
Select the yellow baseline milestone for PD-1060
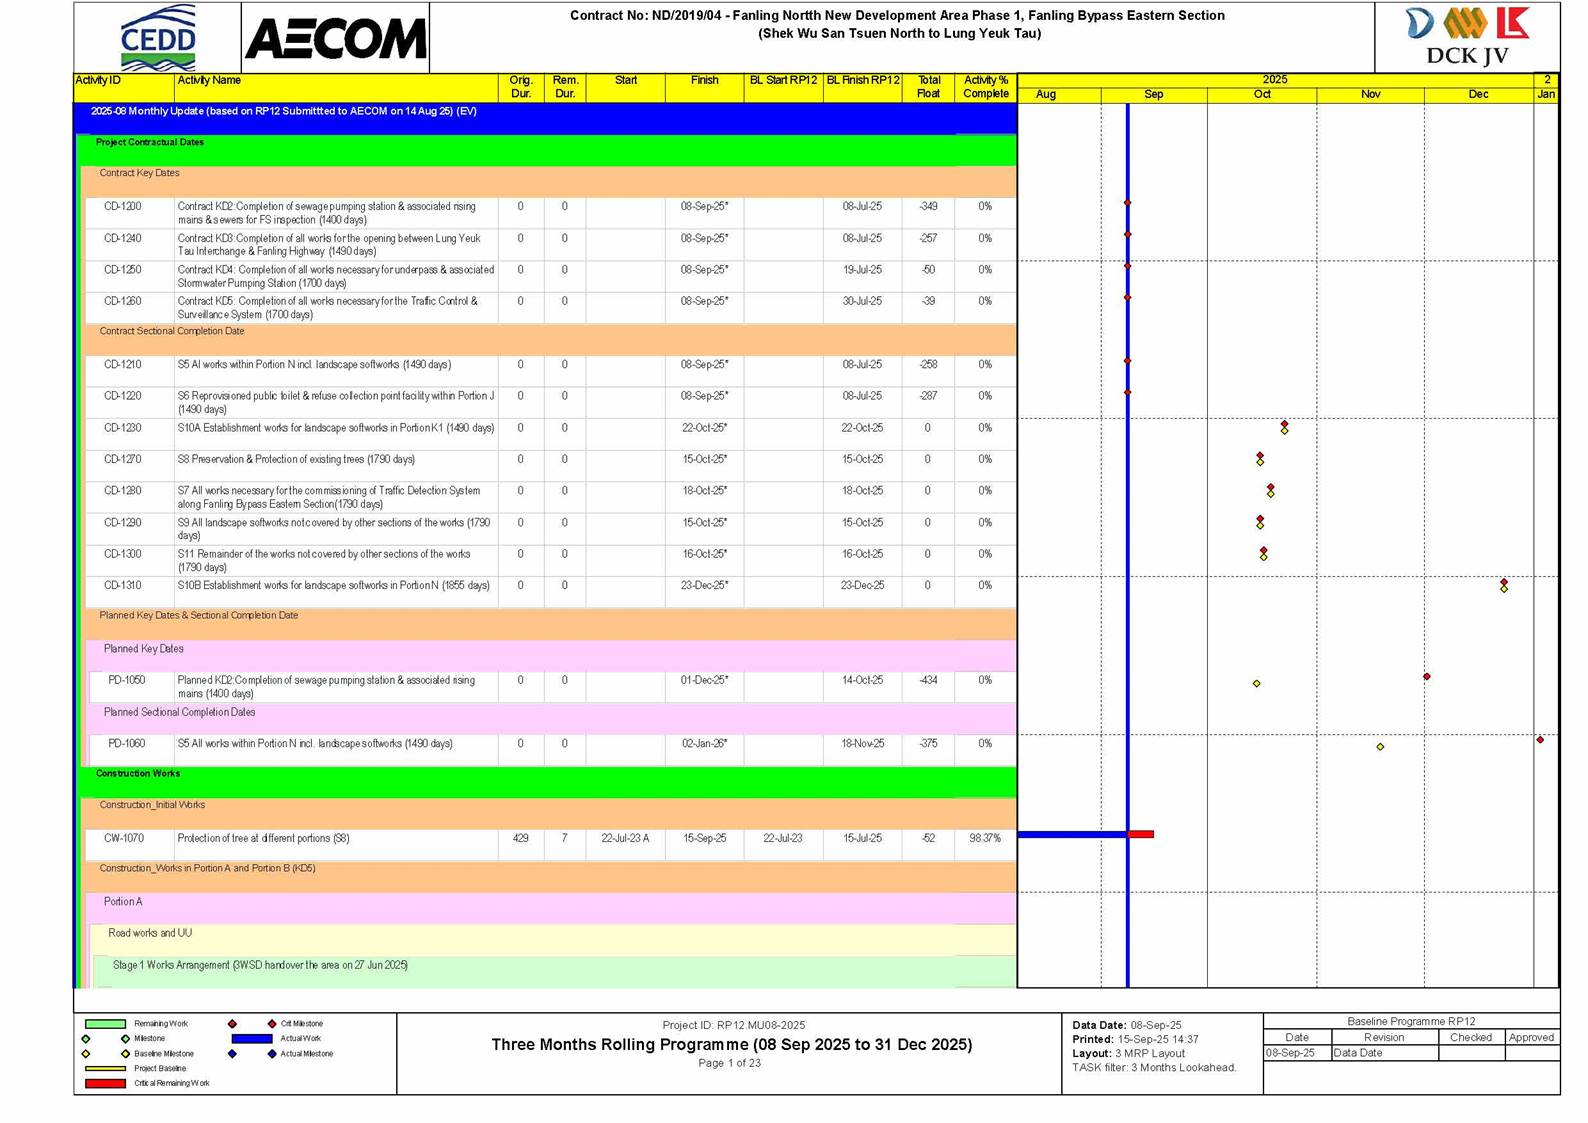coord(1380,747)
